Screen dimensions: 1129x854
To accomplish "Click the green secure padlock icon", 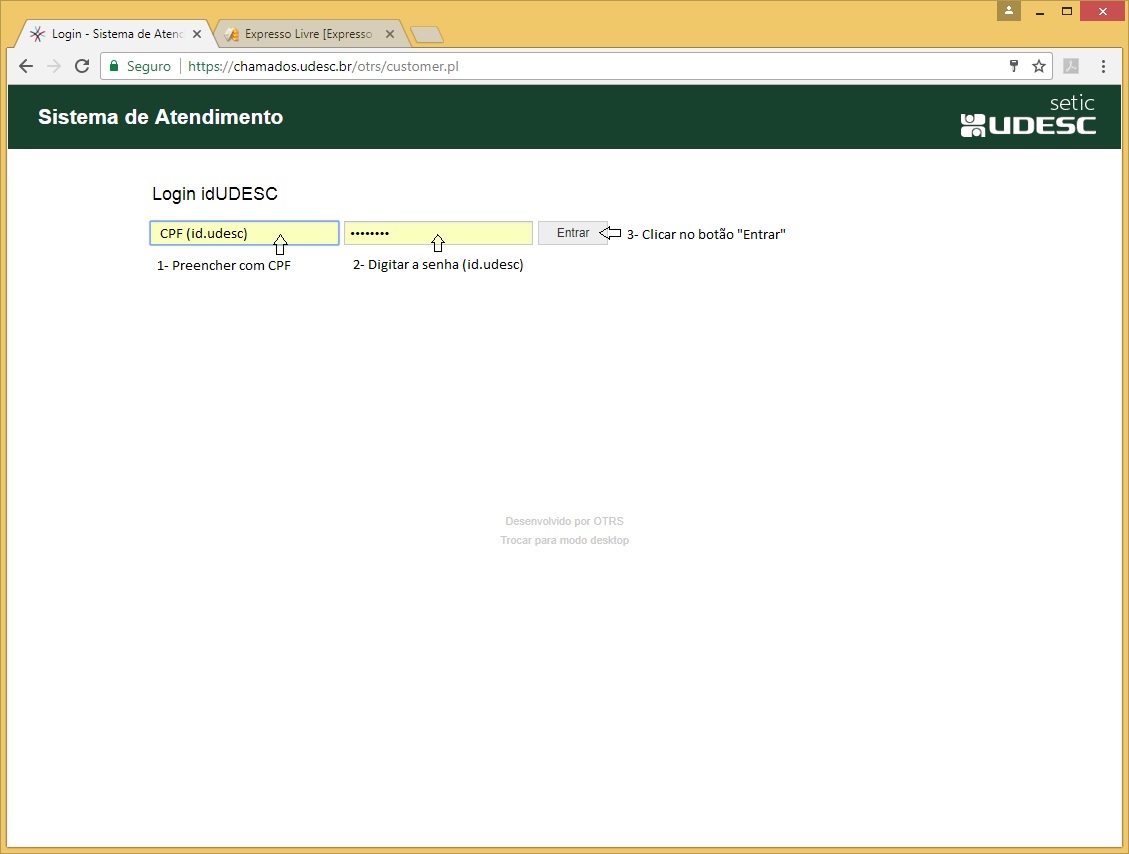I will tap(114, 66).
